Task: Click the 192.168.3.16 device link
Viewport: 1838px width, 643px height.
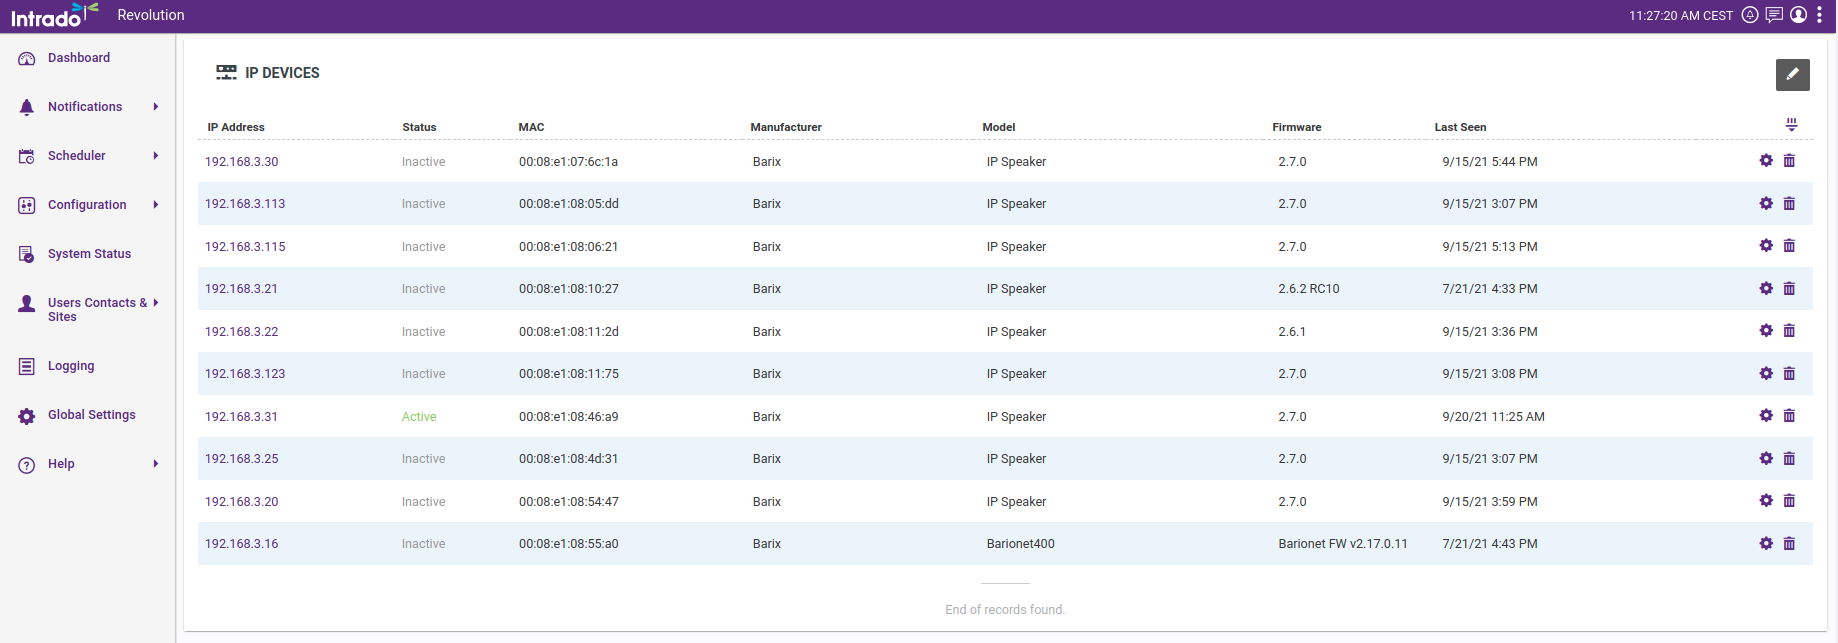Action: coord(241,544)
